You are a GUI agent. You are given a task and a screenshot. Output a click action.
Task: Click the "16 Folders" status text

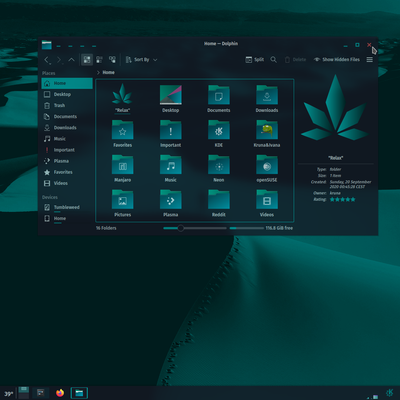click(106, 228)
